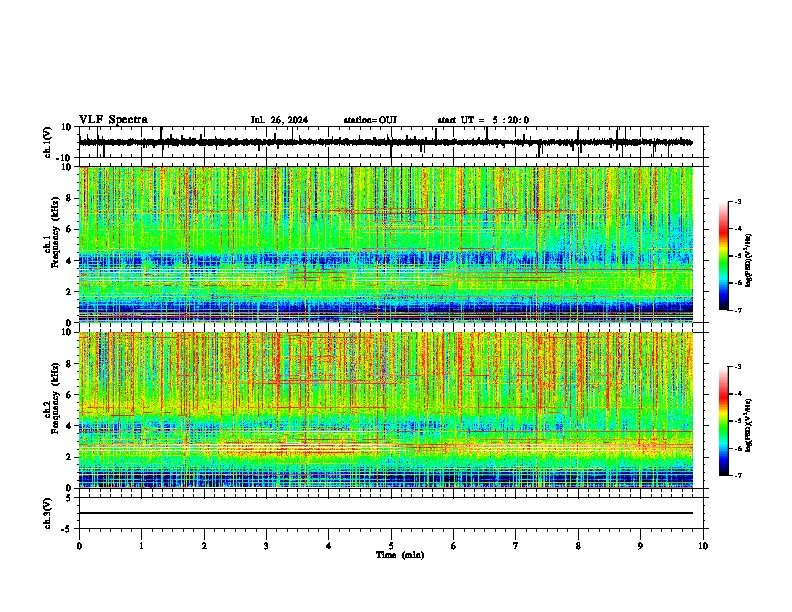
Task: Click the "6" kHz tick on ch.1 spectrogram
Action: coord(70,229)
